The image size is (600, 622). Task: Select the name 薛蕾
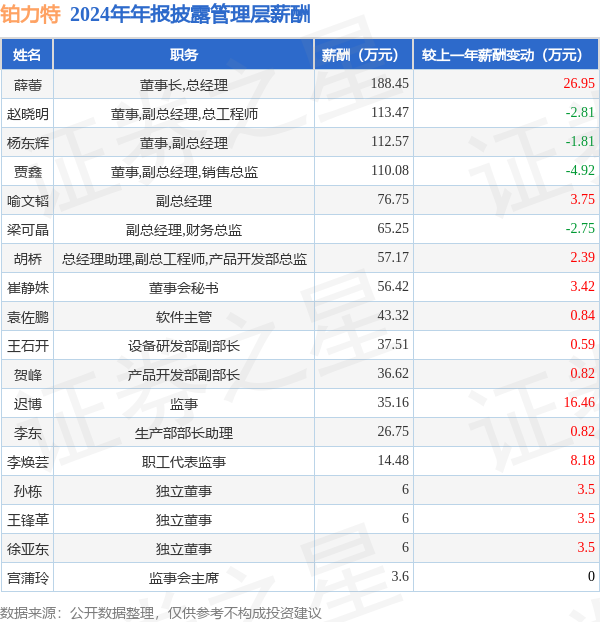pos(27,85)
